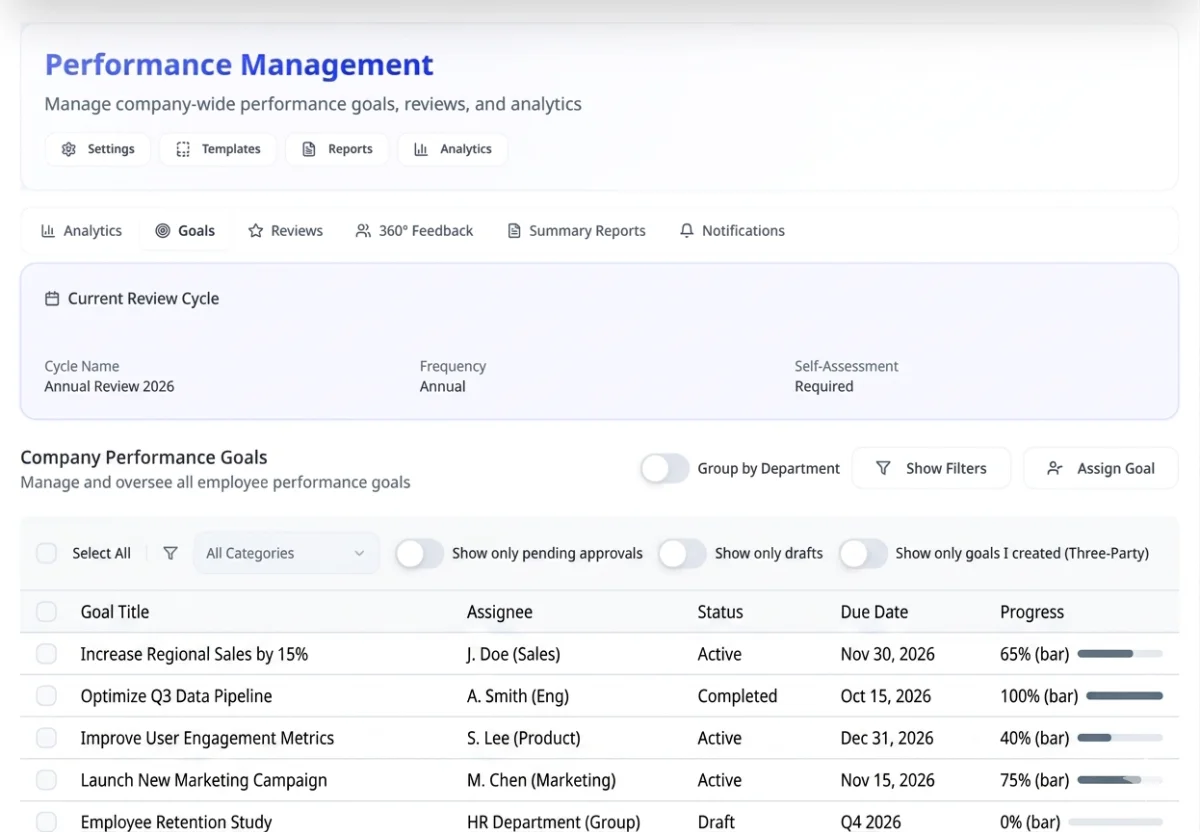
Task: Click the filter funnel icon beside All Categories
Action: (x=170, y=553)
